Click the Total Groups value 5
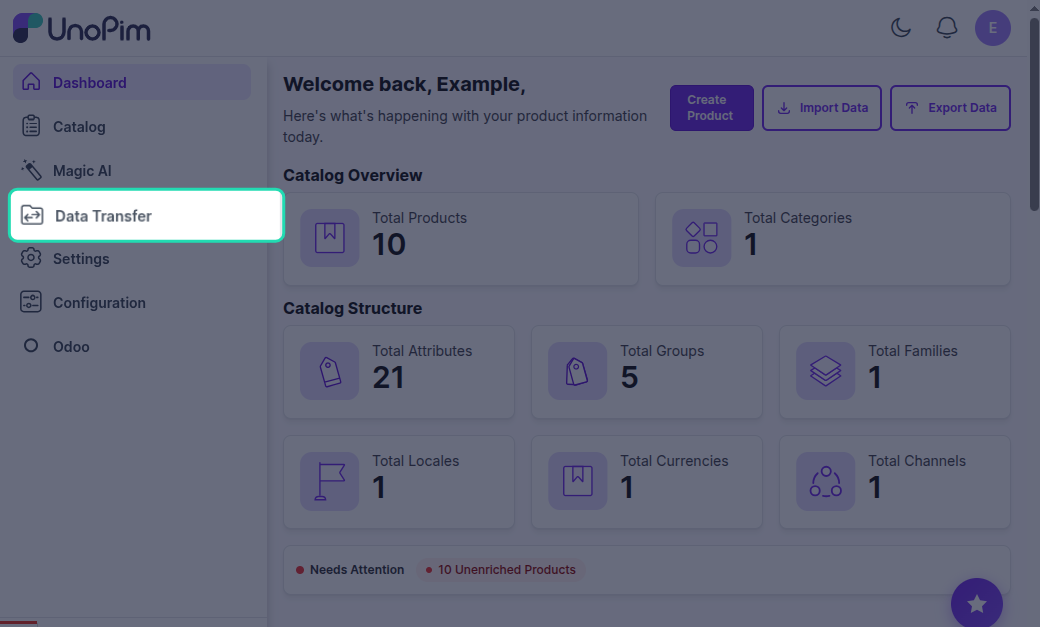The image size is (1040, 627). [629, 378]
